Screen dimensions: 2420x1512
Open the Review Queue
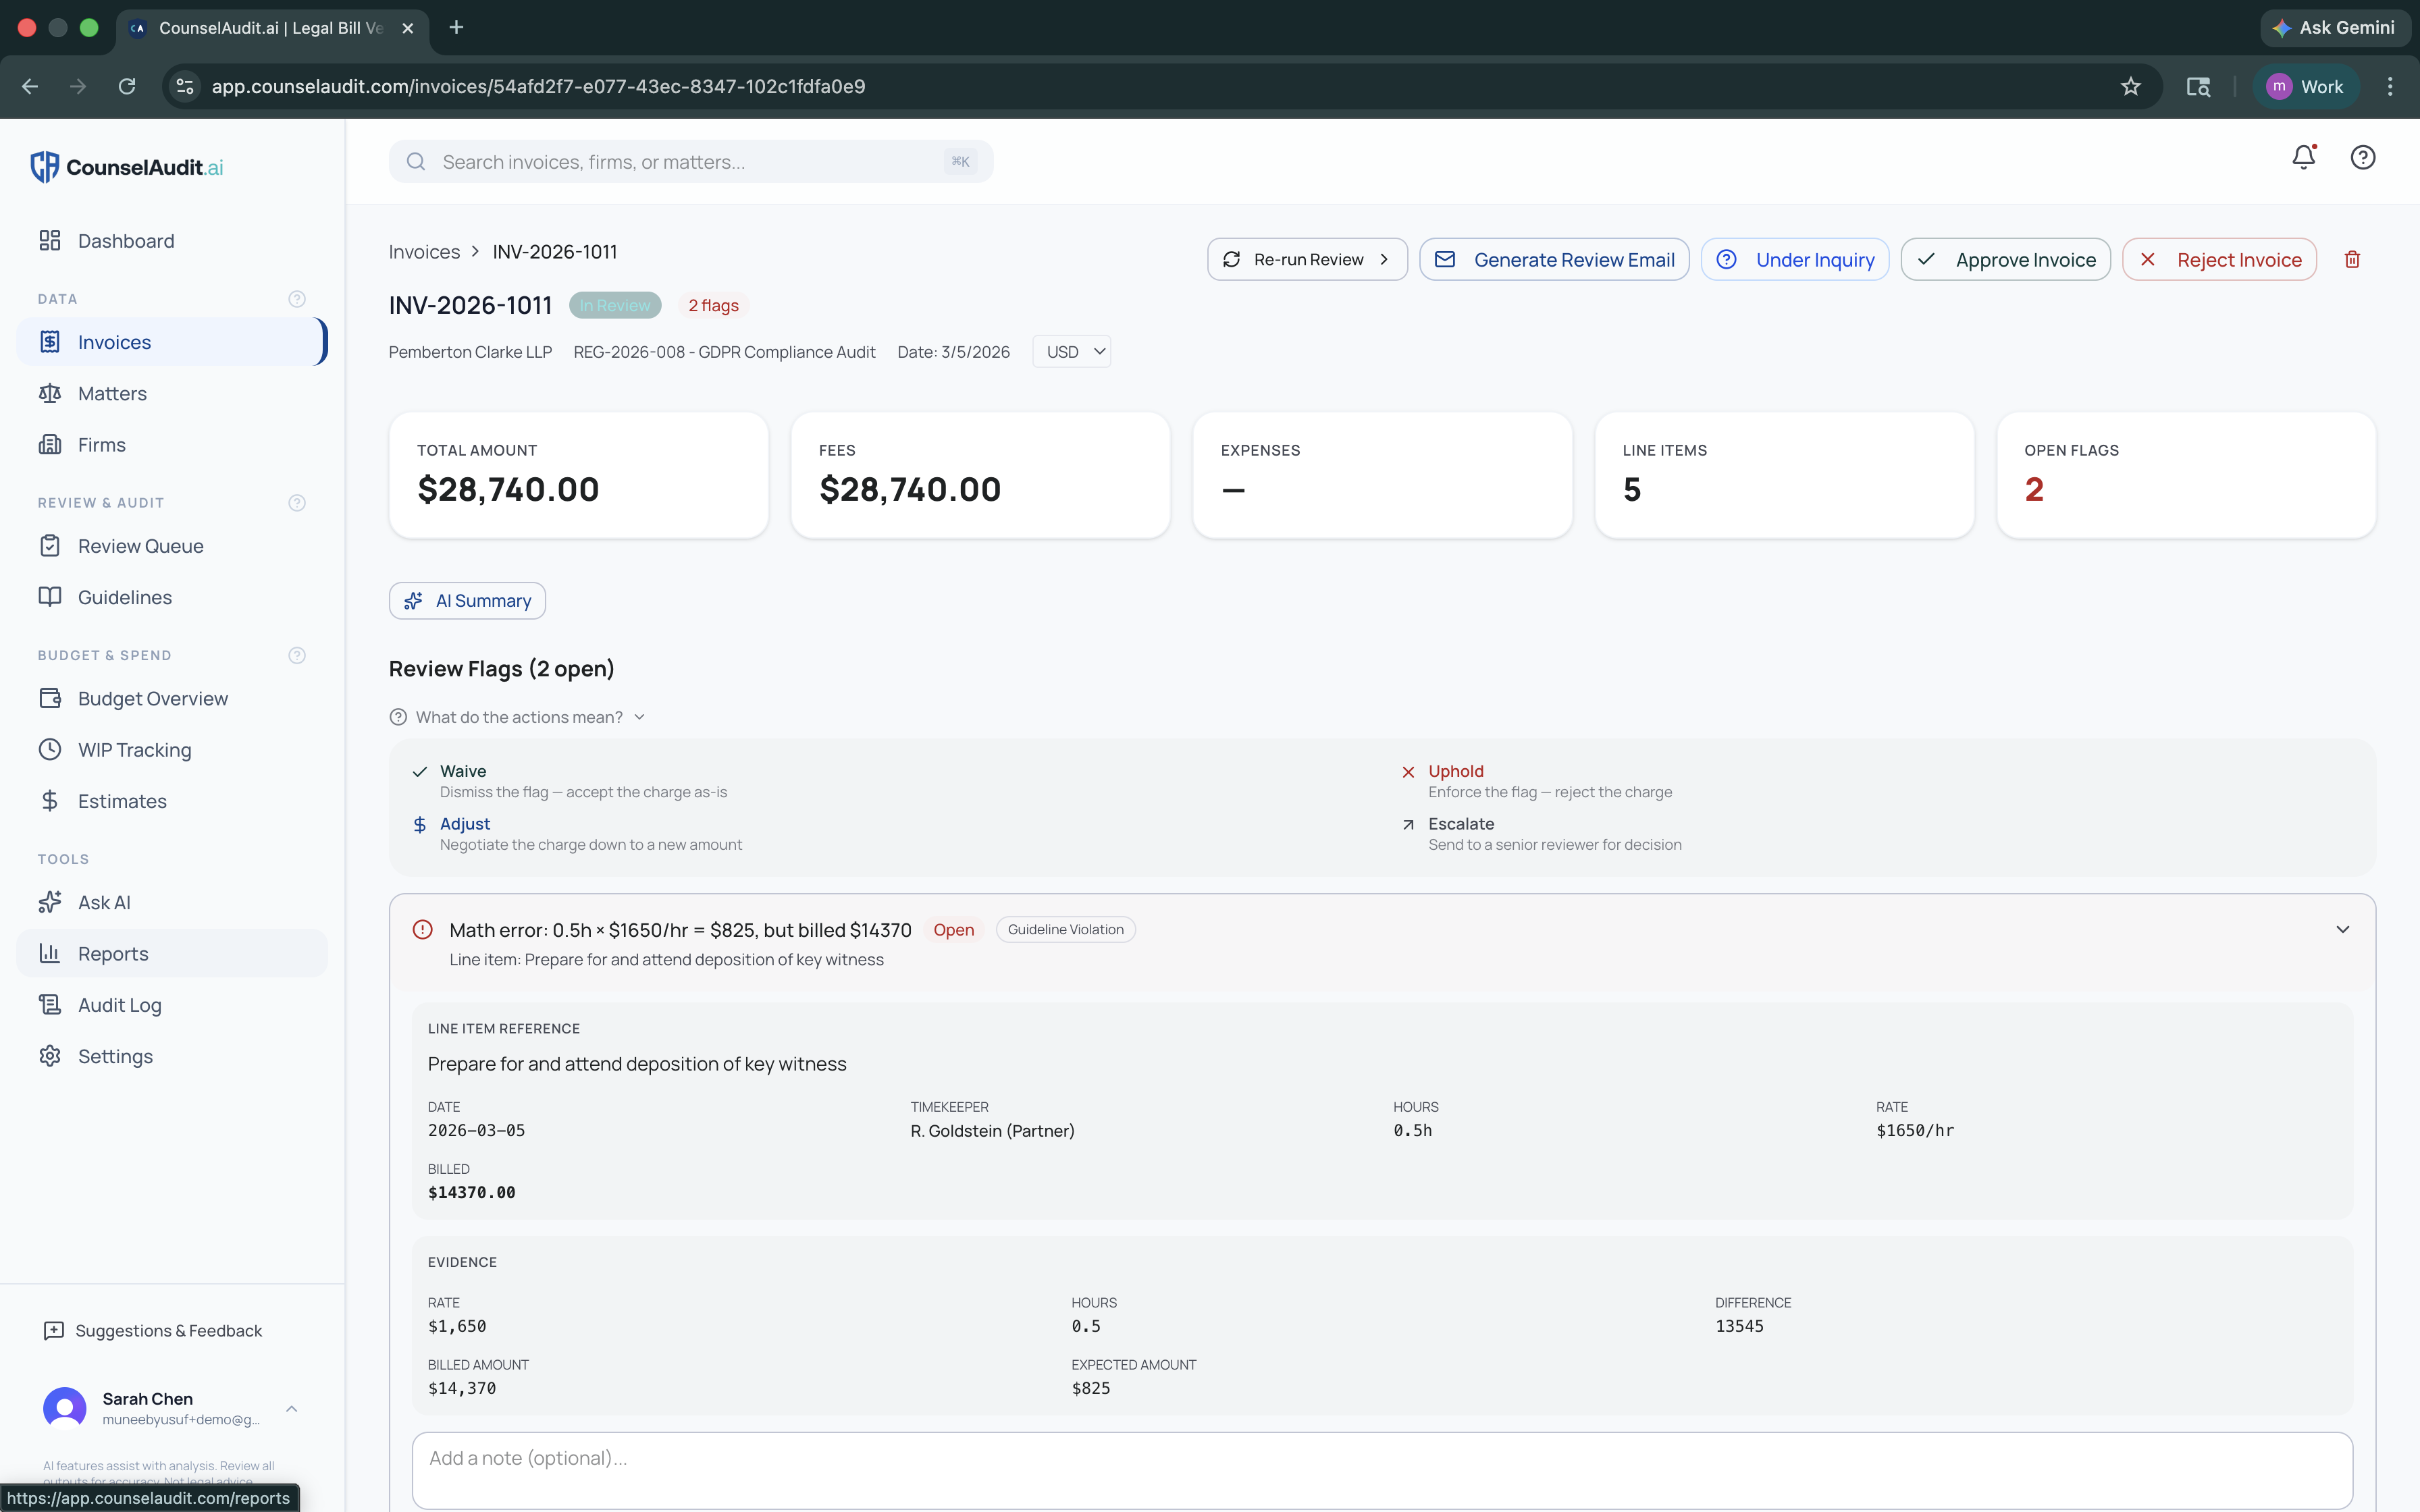(140, 545)
